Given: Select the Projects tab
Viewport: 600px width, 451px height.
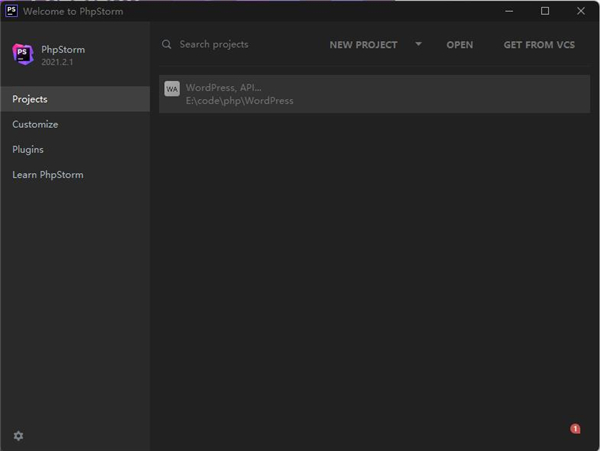Looking at the screenshot, I should (75, 99).
